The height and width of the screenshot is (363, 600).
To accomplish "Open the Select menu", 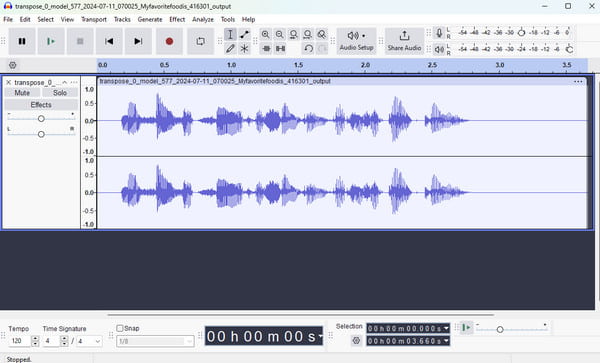I will (46, 19).
